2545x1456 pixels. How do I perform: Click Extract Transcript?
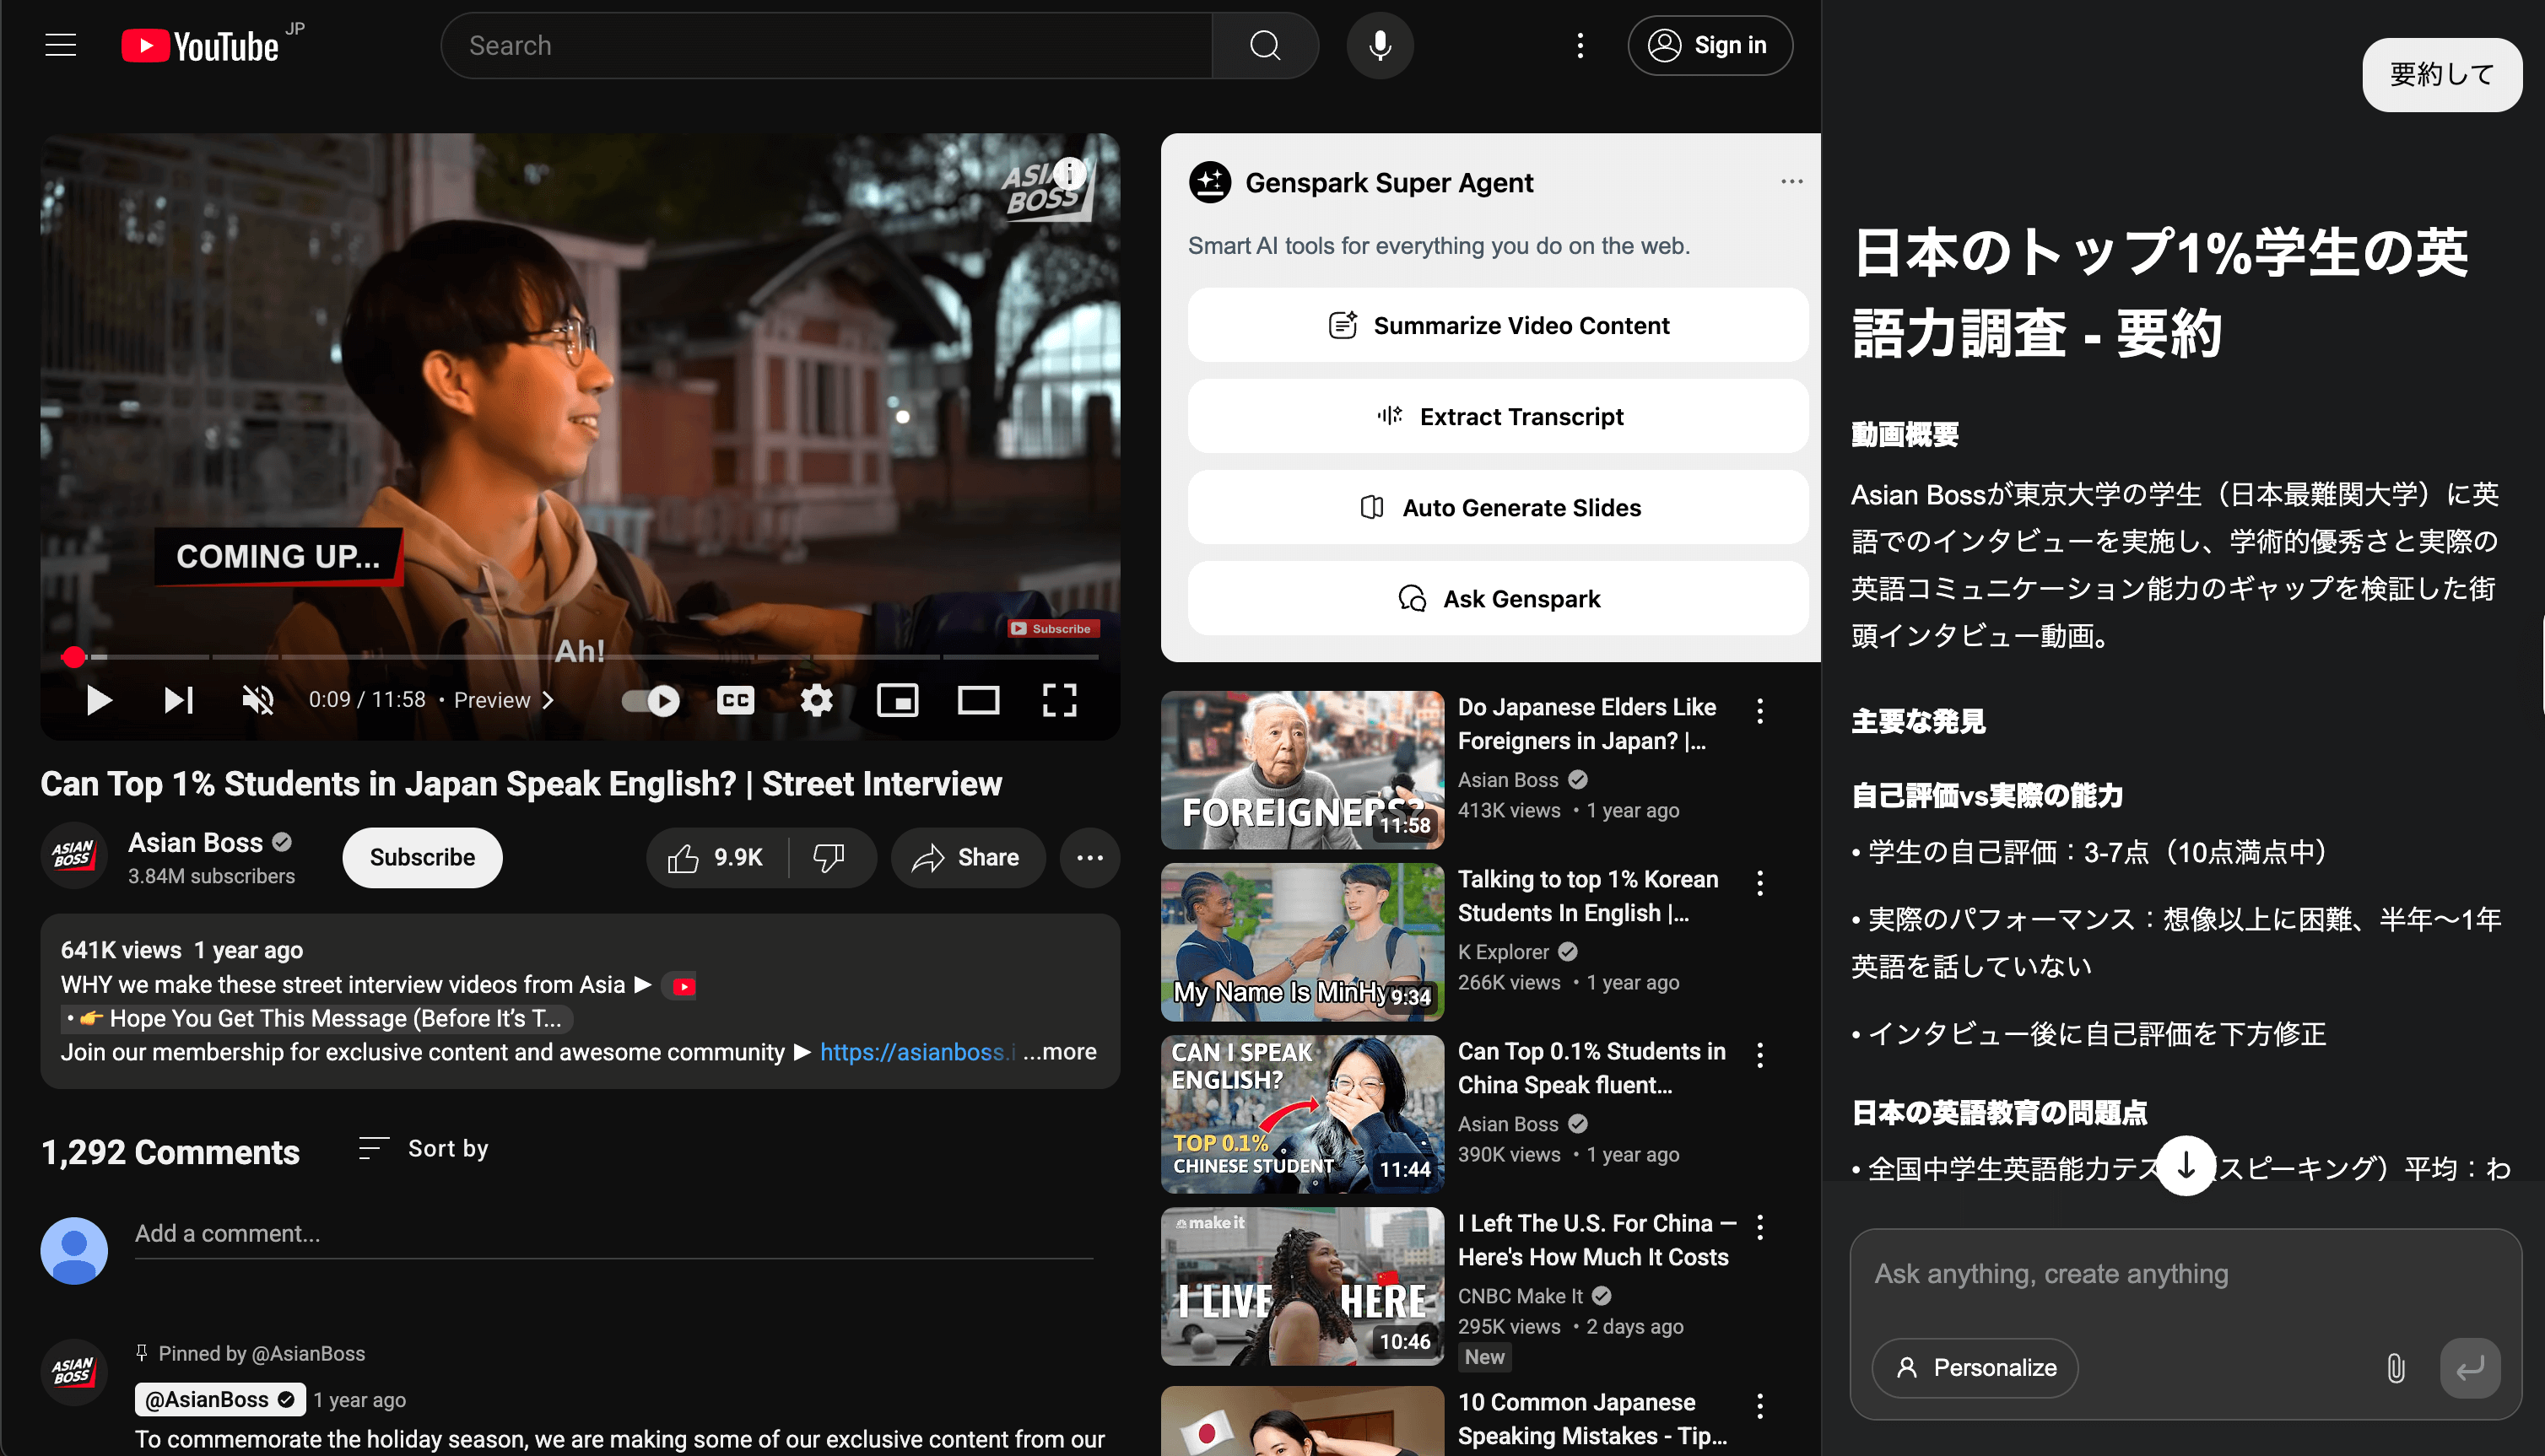(1497, 416)
